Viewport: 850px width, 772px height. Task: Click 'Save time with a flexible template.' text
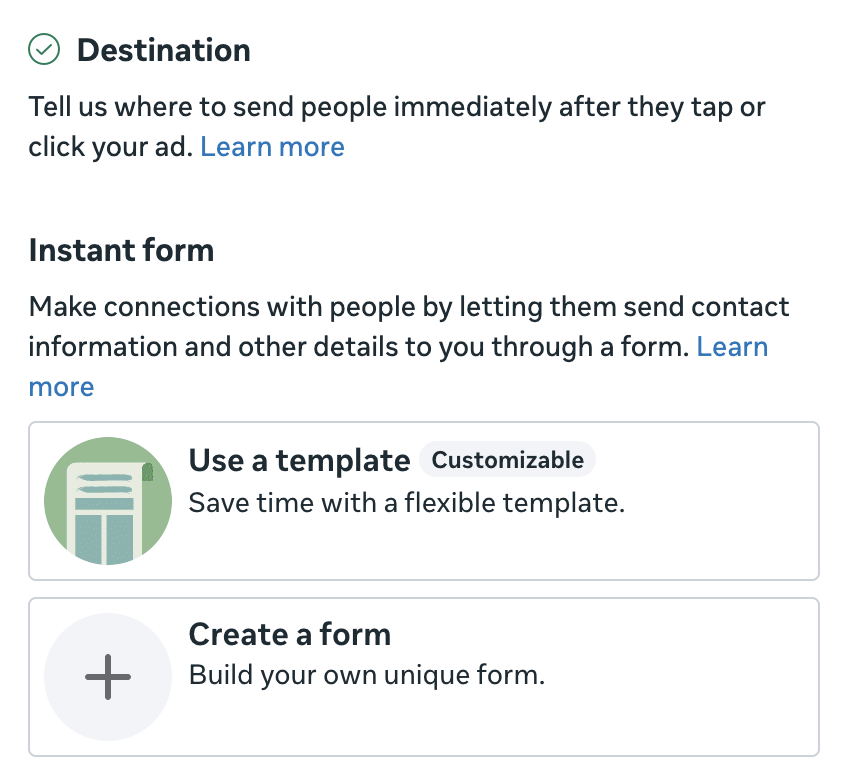pyautogui.click(x=407, y=503)
